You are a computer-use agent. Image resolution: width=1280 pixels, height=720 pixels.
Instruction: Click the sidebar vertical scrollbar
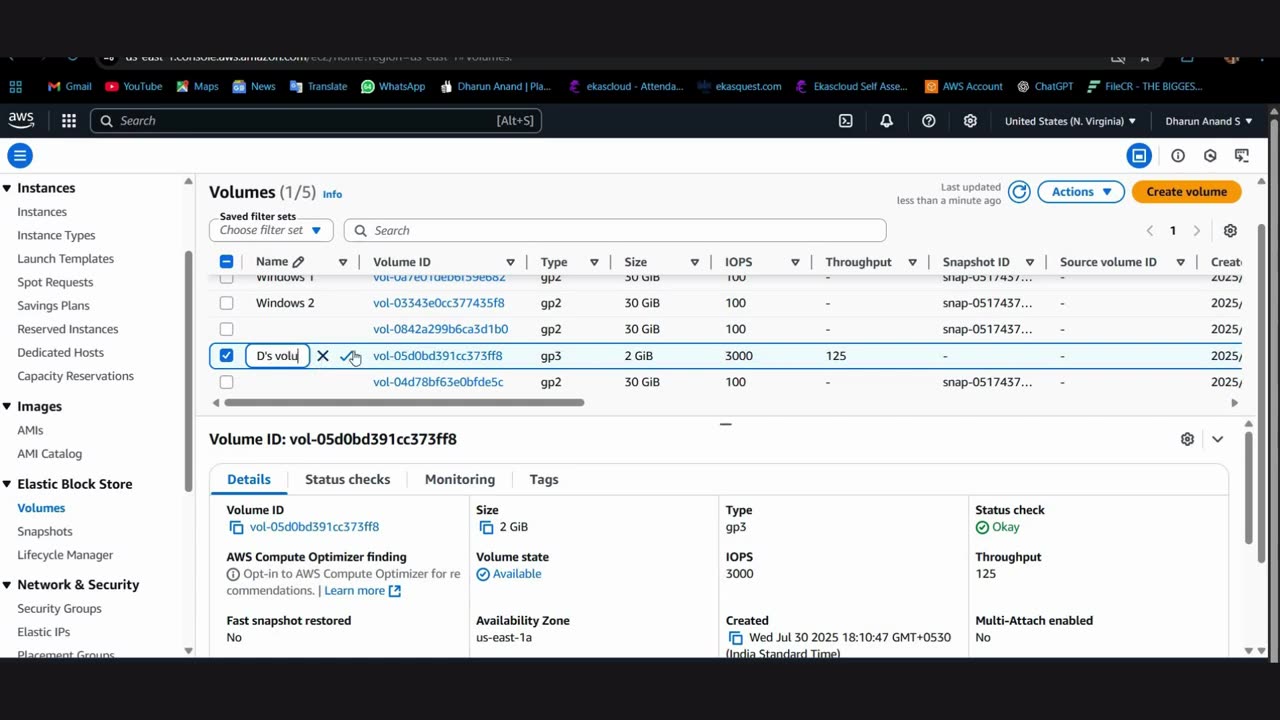188,370
